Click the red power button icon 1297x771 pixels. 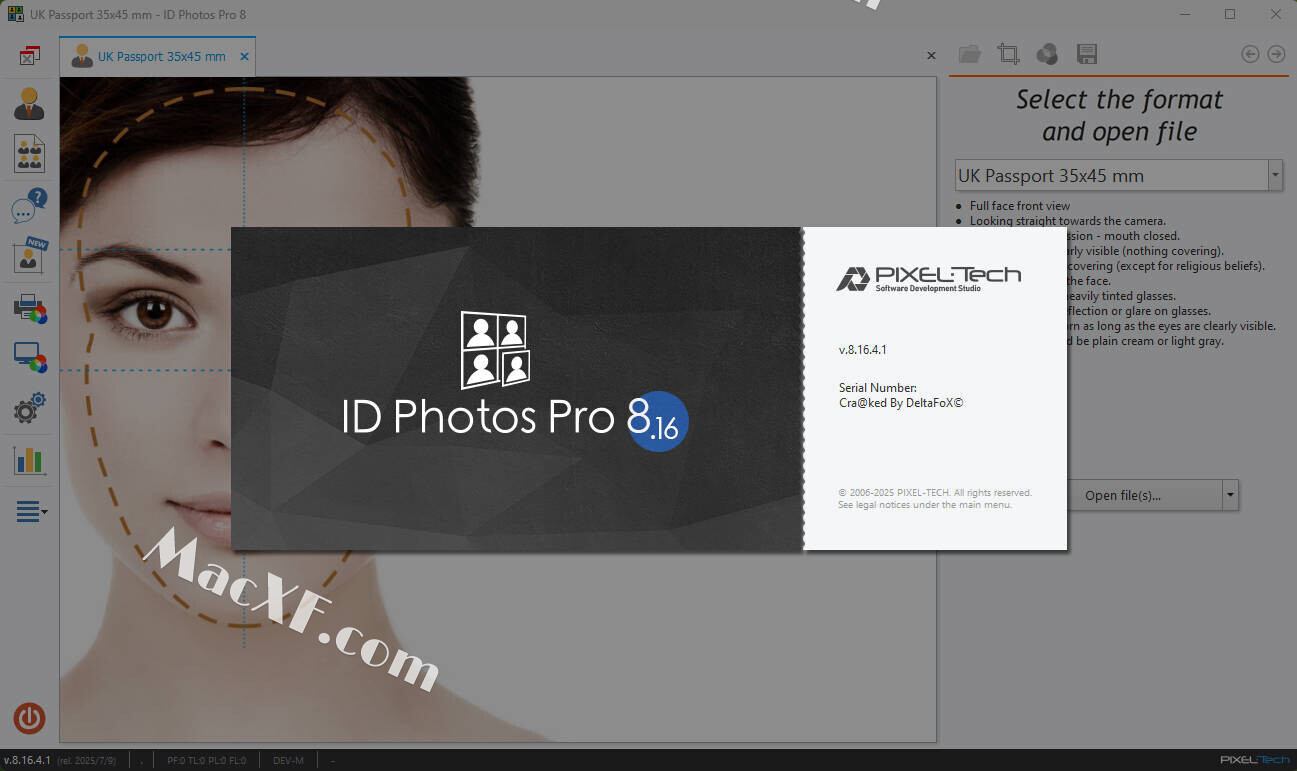[29, 718]
